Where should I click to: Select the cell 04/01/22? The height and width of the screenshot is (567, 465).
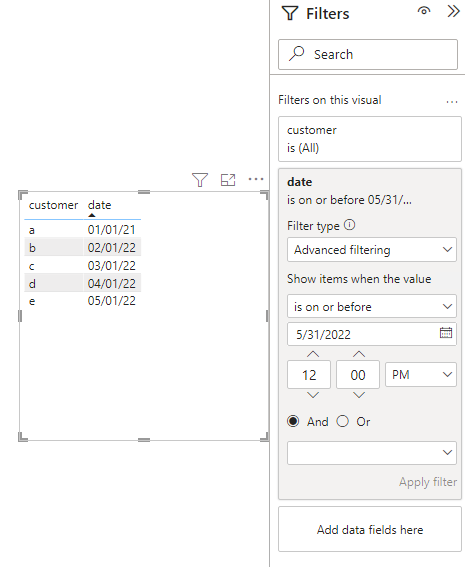(x=111, y=284)
